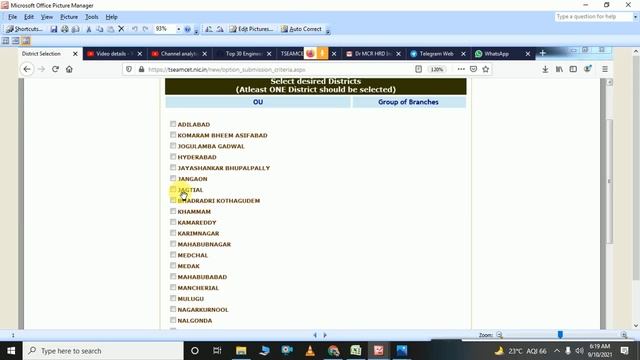Viewport: 640px width, 360px height.
Task: Click the Windows search box
Action: tap(103, 351)
